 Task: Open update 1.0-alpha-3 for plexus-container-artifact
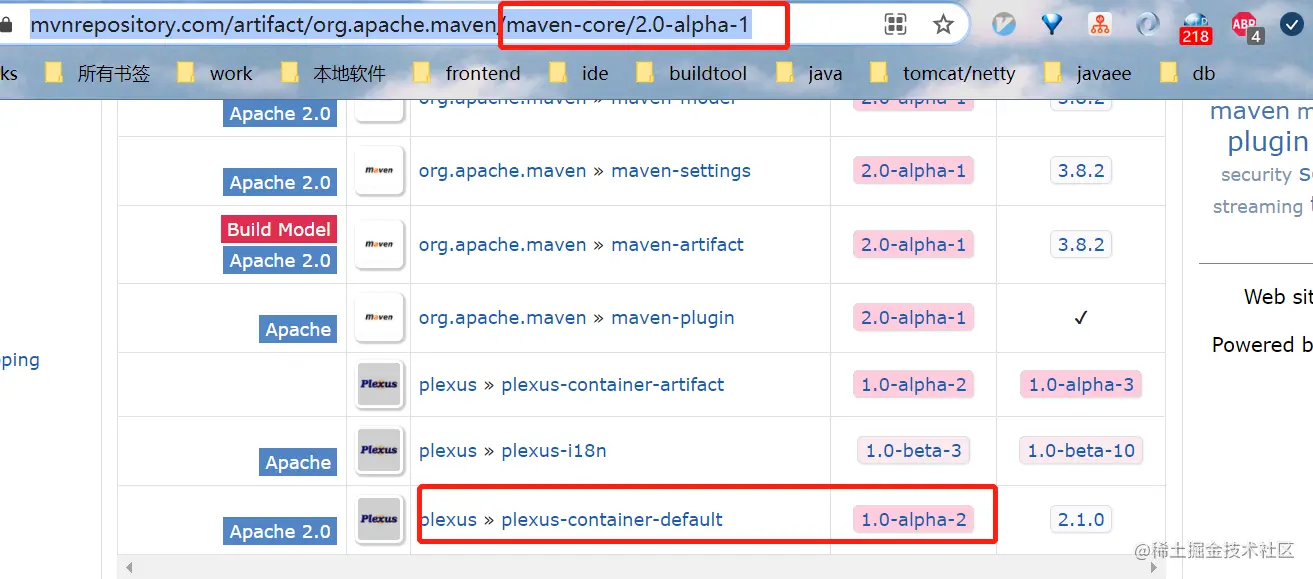(1081, 385)
